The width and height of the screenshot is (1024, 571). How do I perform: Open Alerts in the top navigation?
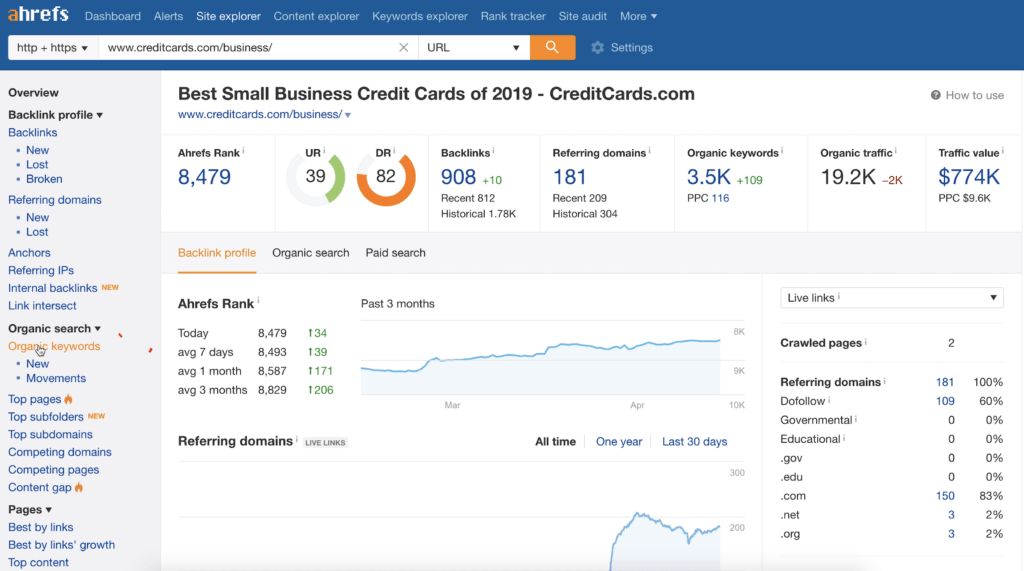[168, 16]
